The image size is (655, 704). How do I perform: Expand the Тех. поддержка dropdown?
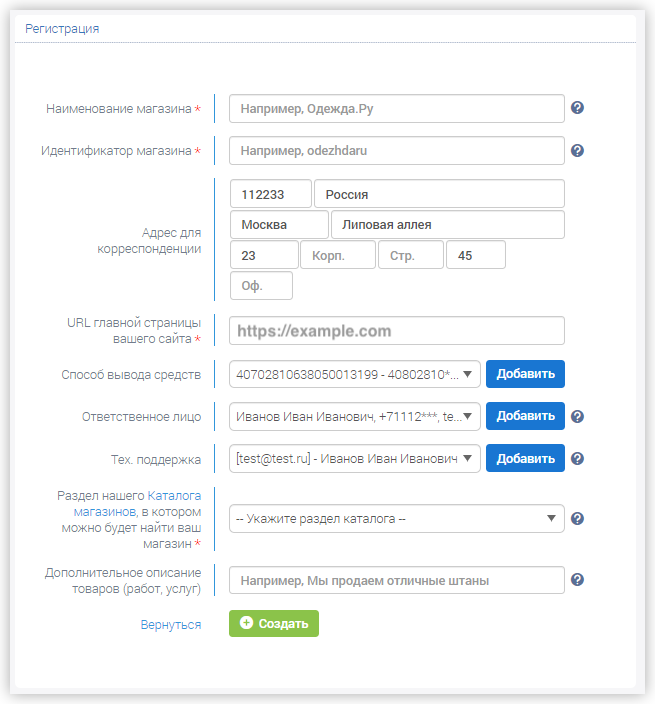355,458
